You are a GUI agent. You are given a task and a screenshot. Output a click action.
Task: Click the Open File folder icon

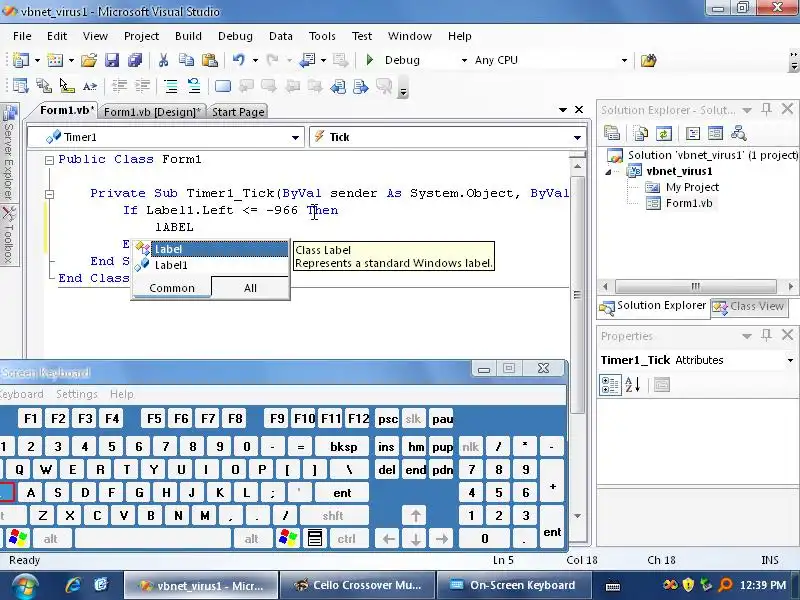coord(89,60)
